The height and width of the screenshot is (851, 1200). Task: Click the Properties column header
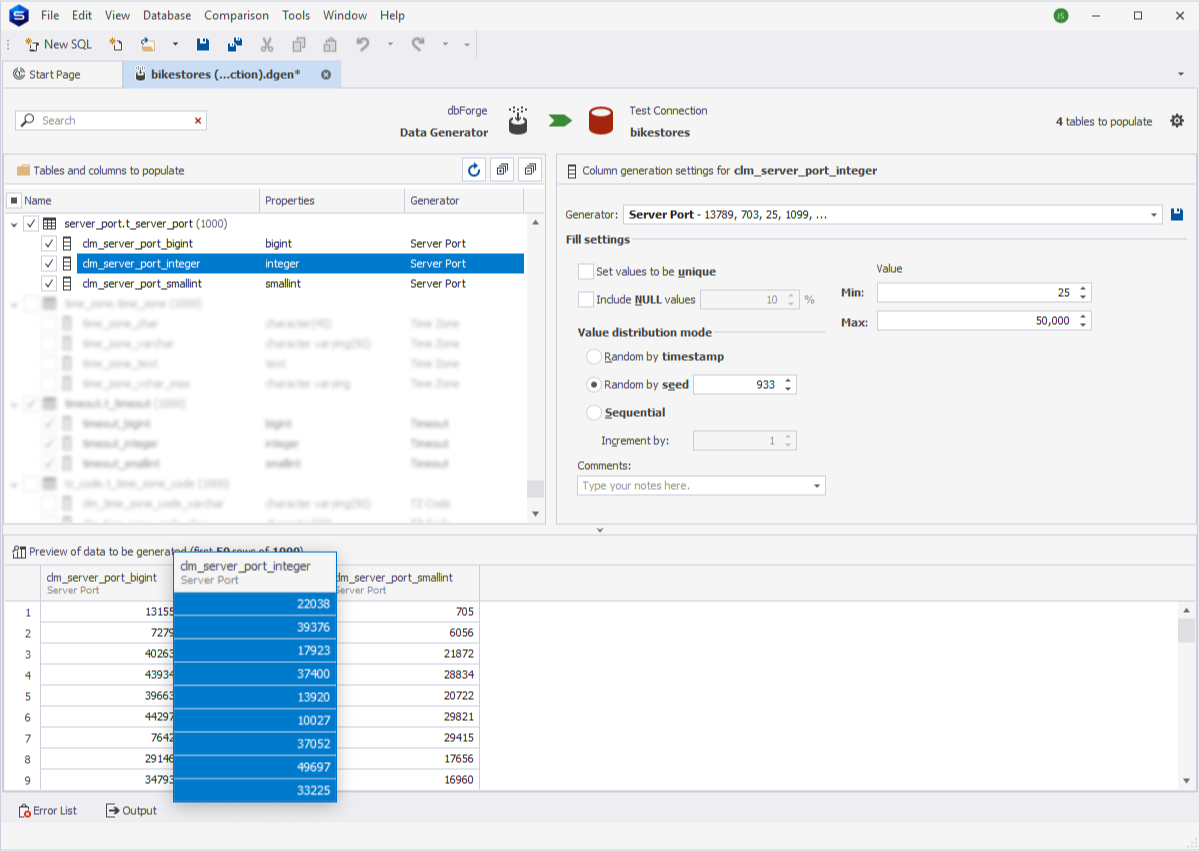click(332, 201)
